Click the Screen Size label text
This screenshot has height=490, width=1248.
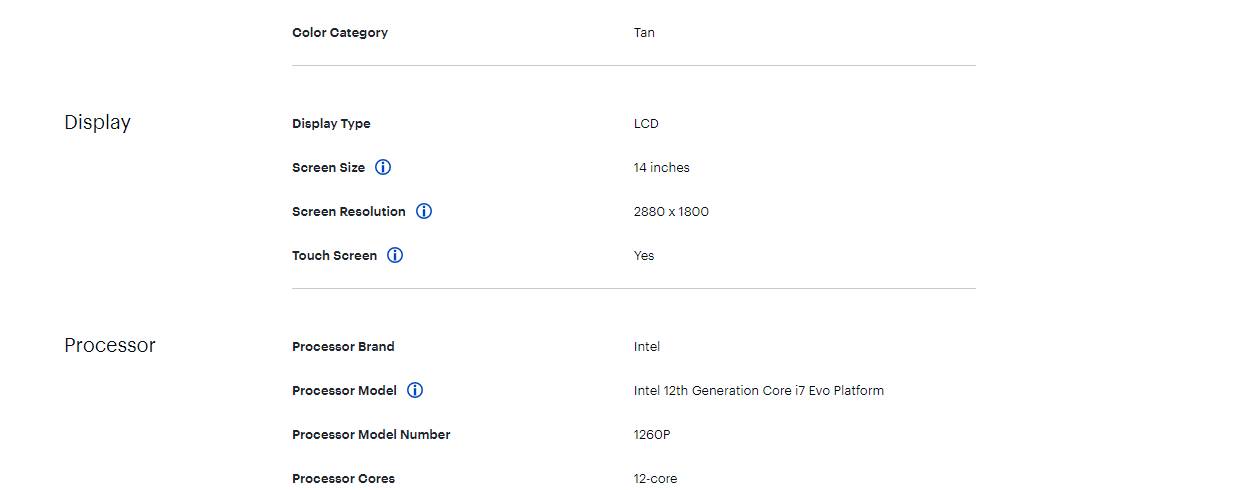coord(328,167)
